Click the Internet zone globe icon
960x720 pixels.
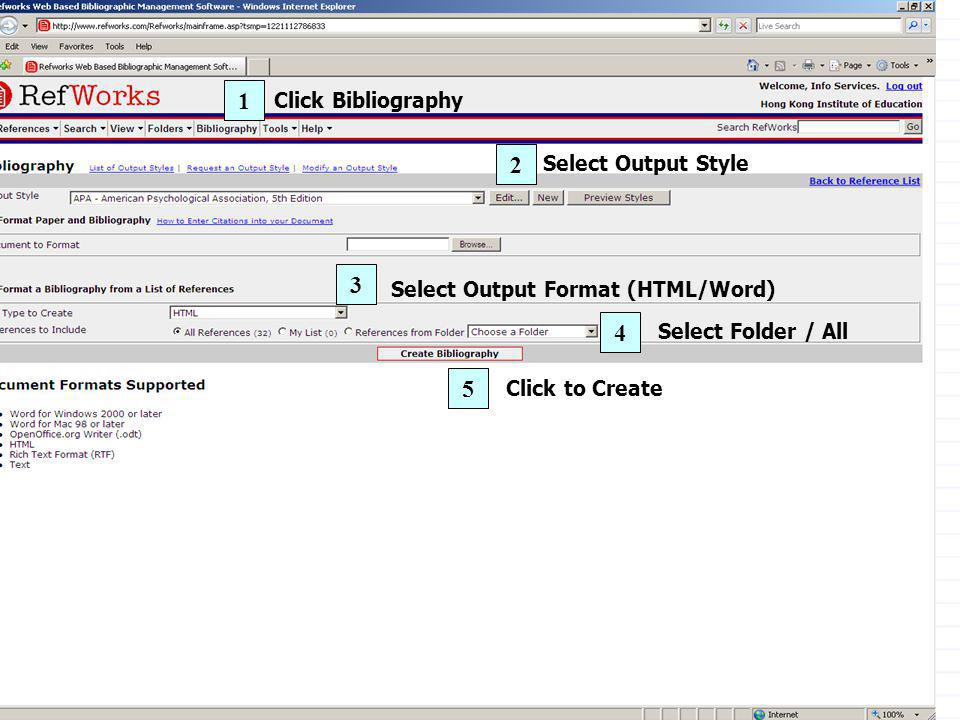pos(760,714)
